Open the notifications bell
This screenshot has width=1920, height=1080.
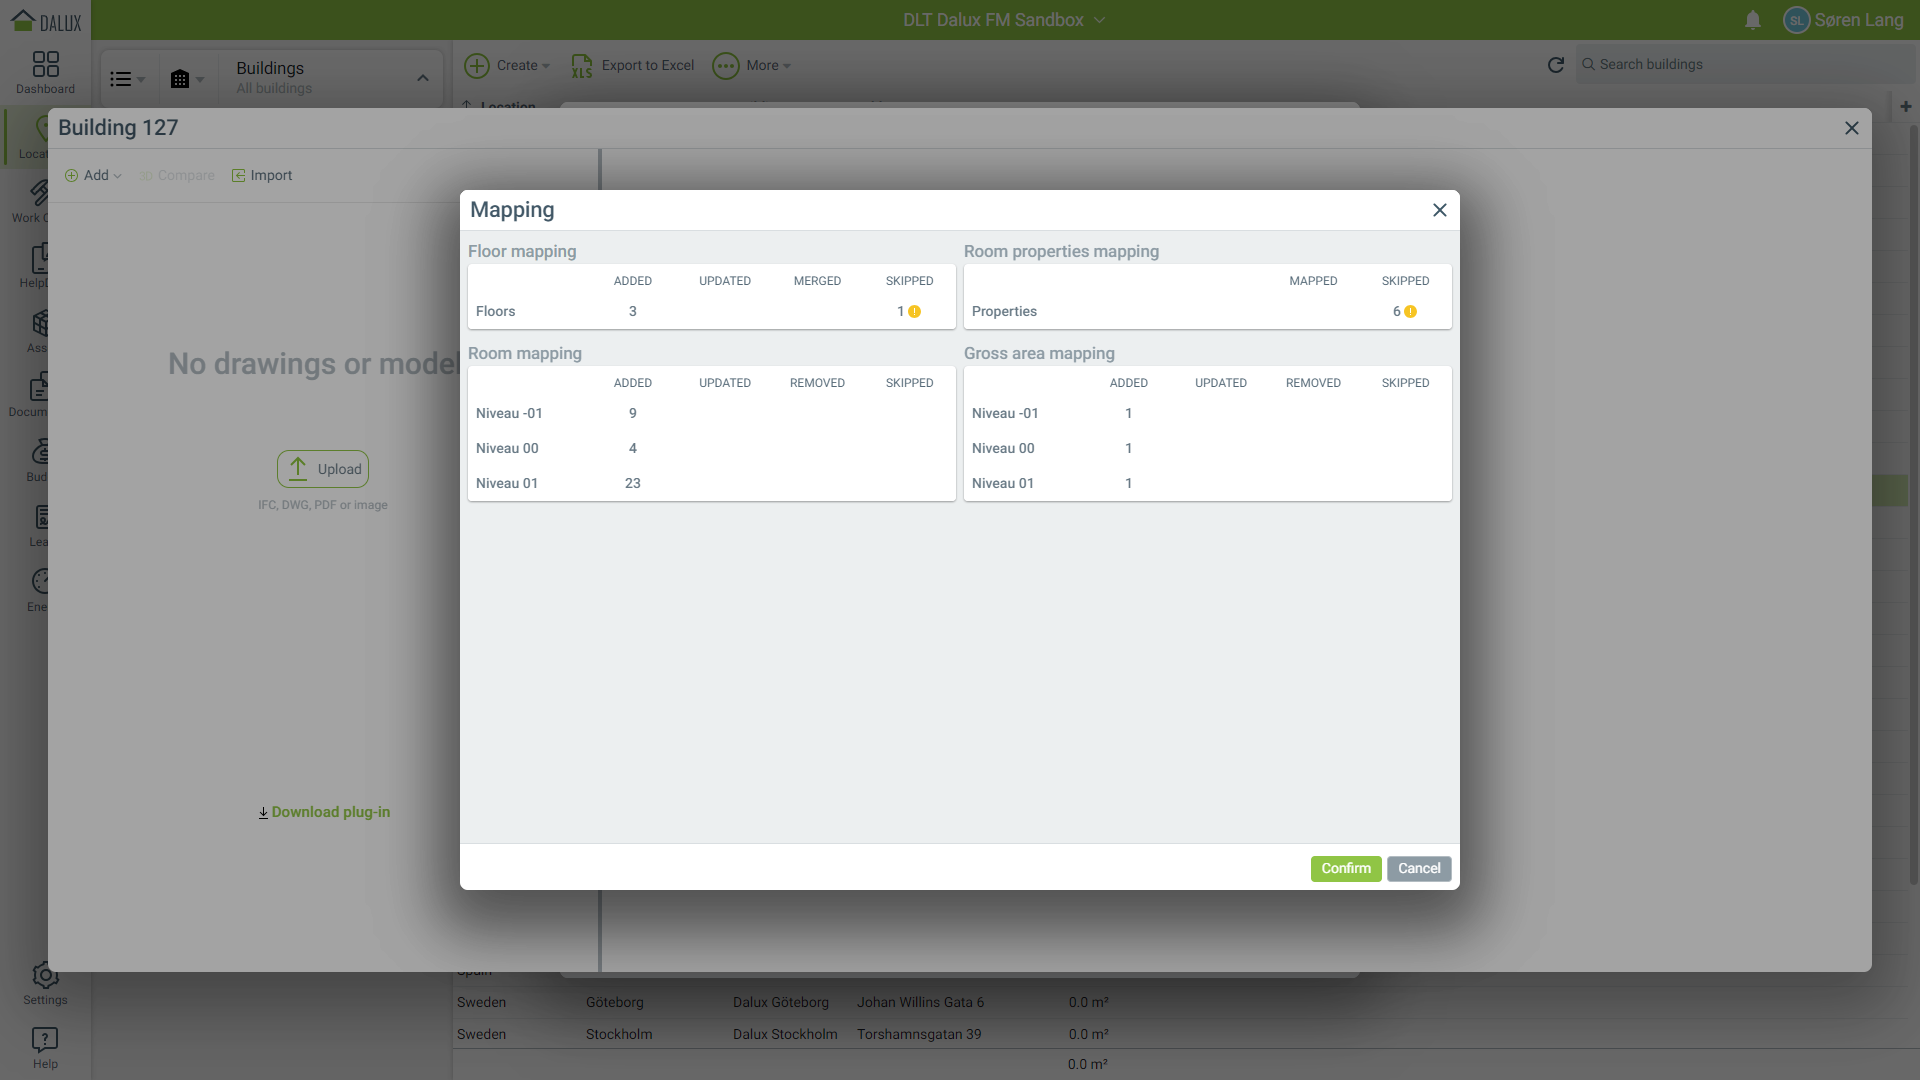[x=1752, y=20]
